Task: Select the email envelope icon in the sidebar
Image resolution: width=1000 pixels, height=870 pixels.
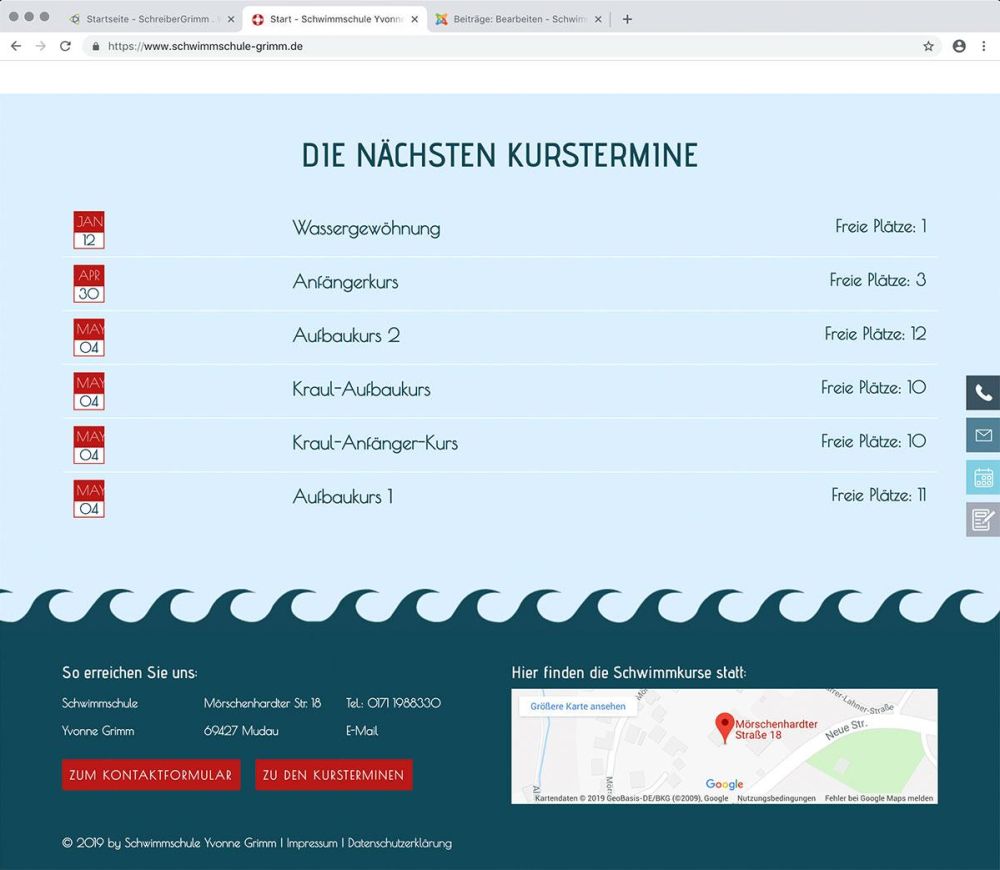Action: click(984, 435)
